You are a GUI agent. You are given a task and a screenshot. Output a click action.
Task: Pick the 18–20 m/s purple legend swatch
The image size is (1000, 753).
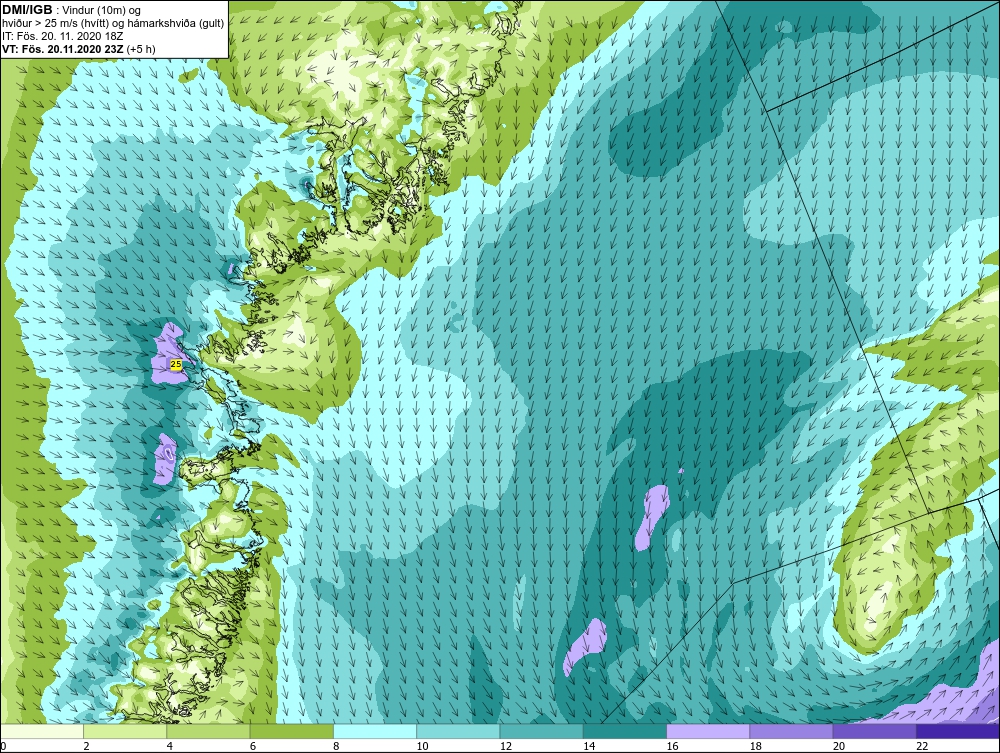click(x=791, y=731)
